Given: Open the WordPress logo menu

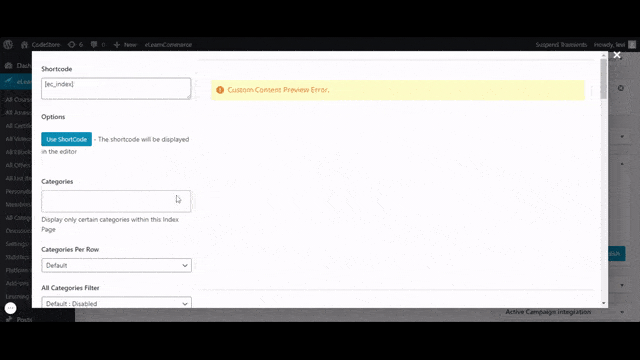Looking at the screenshot, I should point(8,44).
